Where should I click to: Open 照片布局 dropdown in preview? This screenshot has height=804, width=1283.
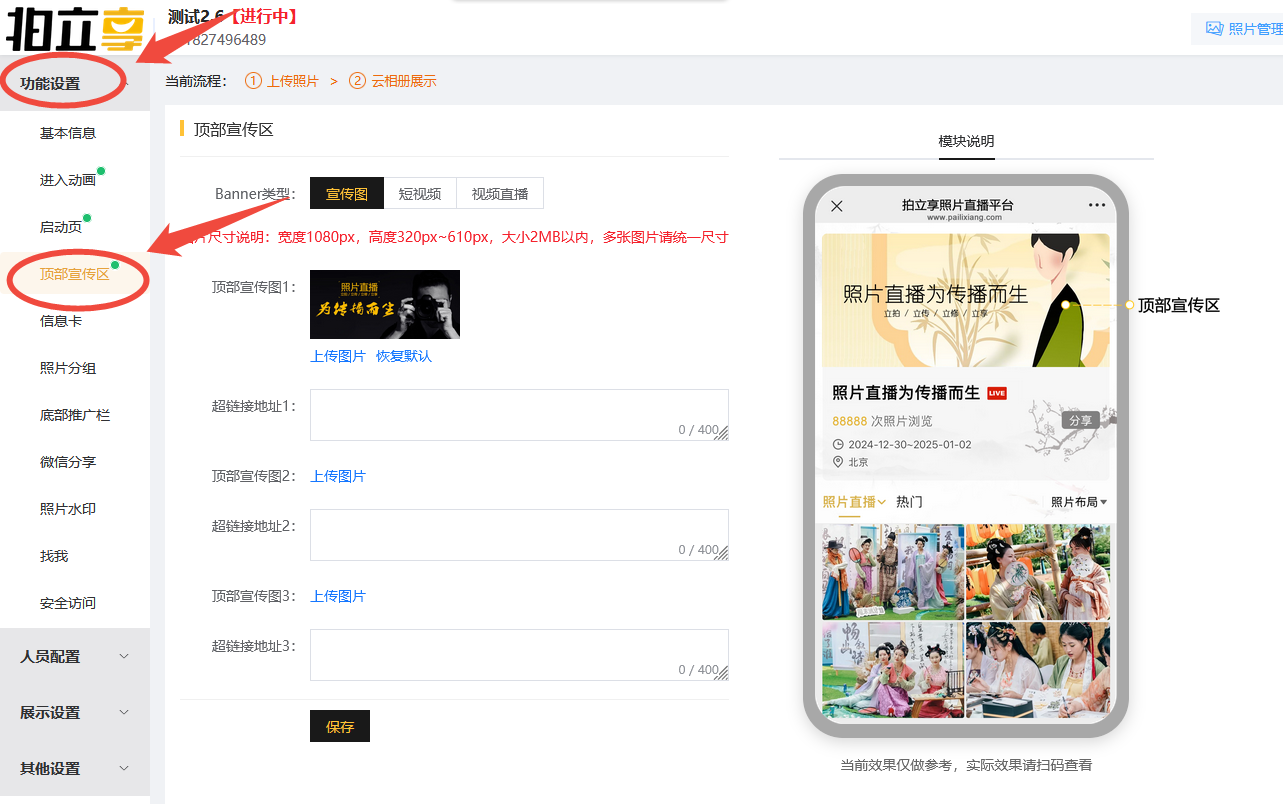pyautogui.click(x=1079, y=502)
